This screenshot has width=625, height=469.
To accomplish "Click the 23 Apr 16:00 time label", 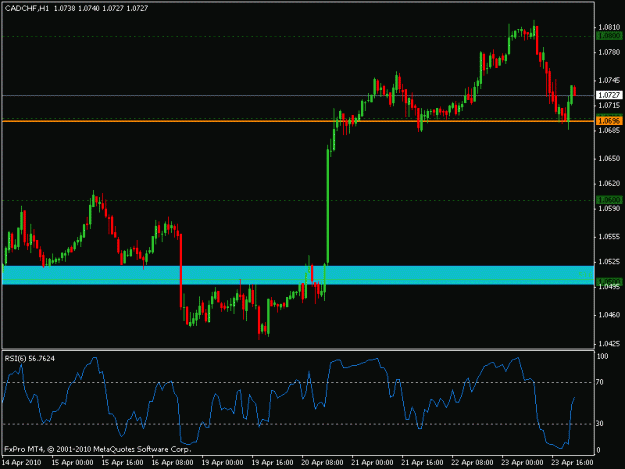I will pos(572,462).
